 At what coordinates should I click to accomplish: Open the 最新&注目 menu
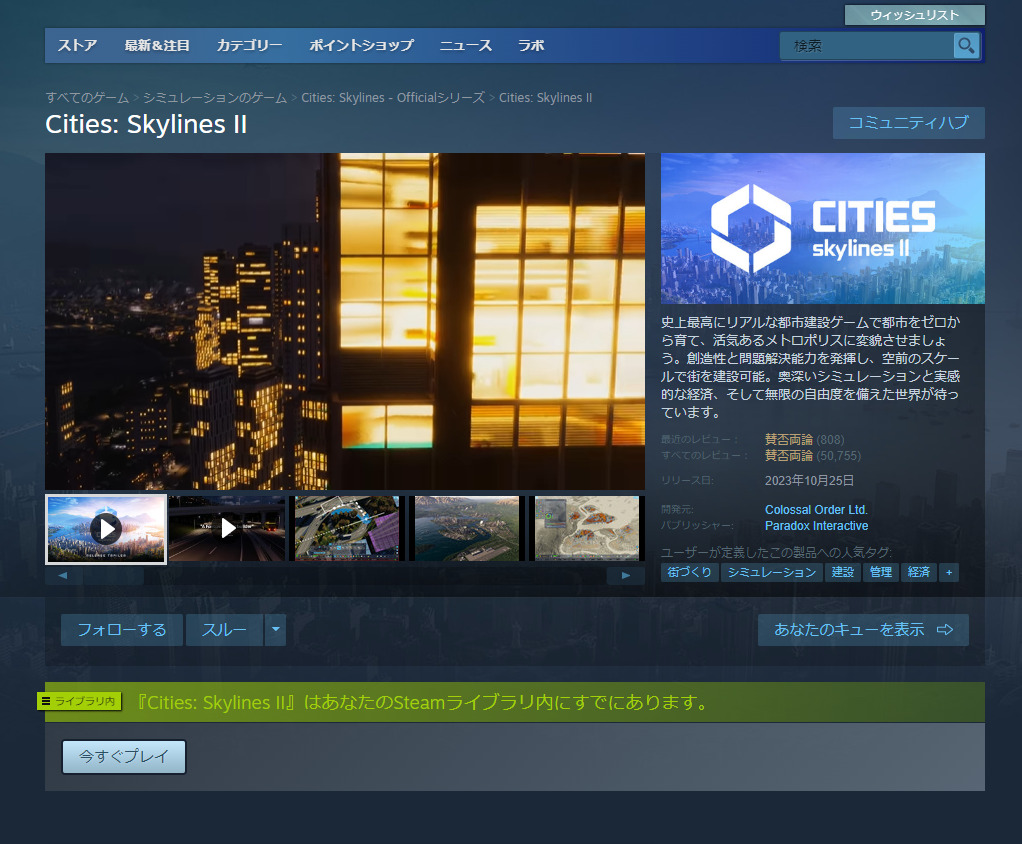point(157,46)
